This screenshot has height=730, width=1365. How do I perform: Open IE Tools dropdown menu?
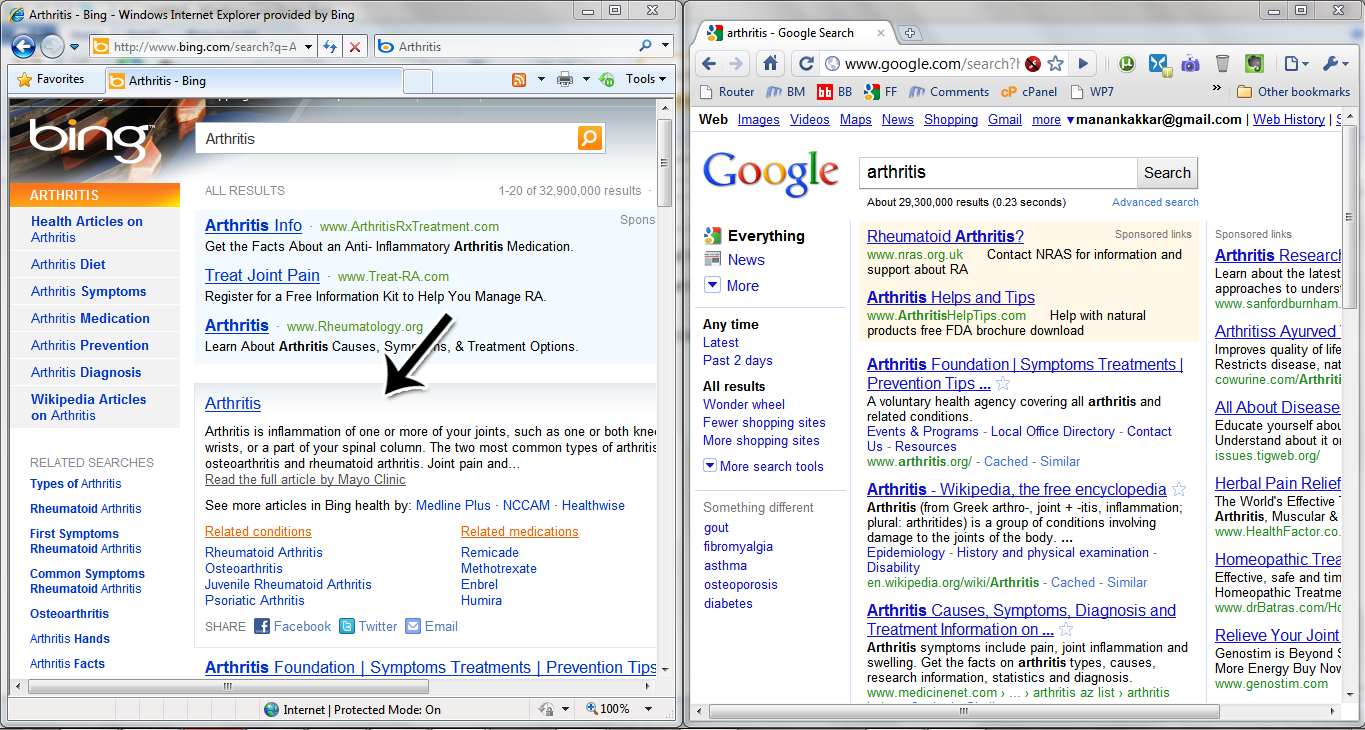click(646, 79)
